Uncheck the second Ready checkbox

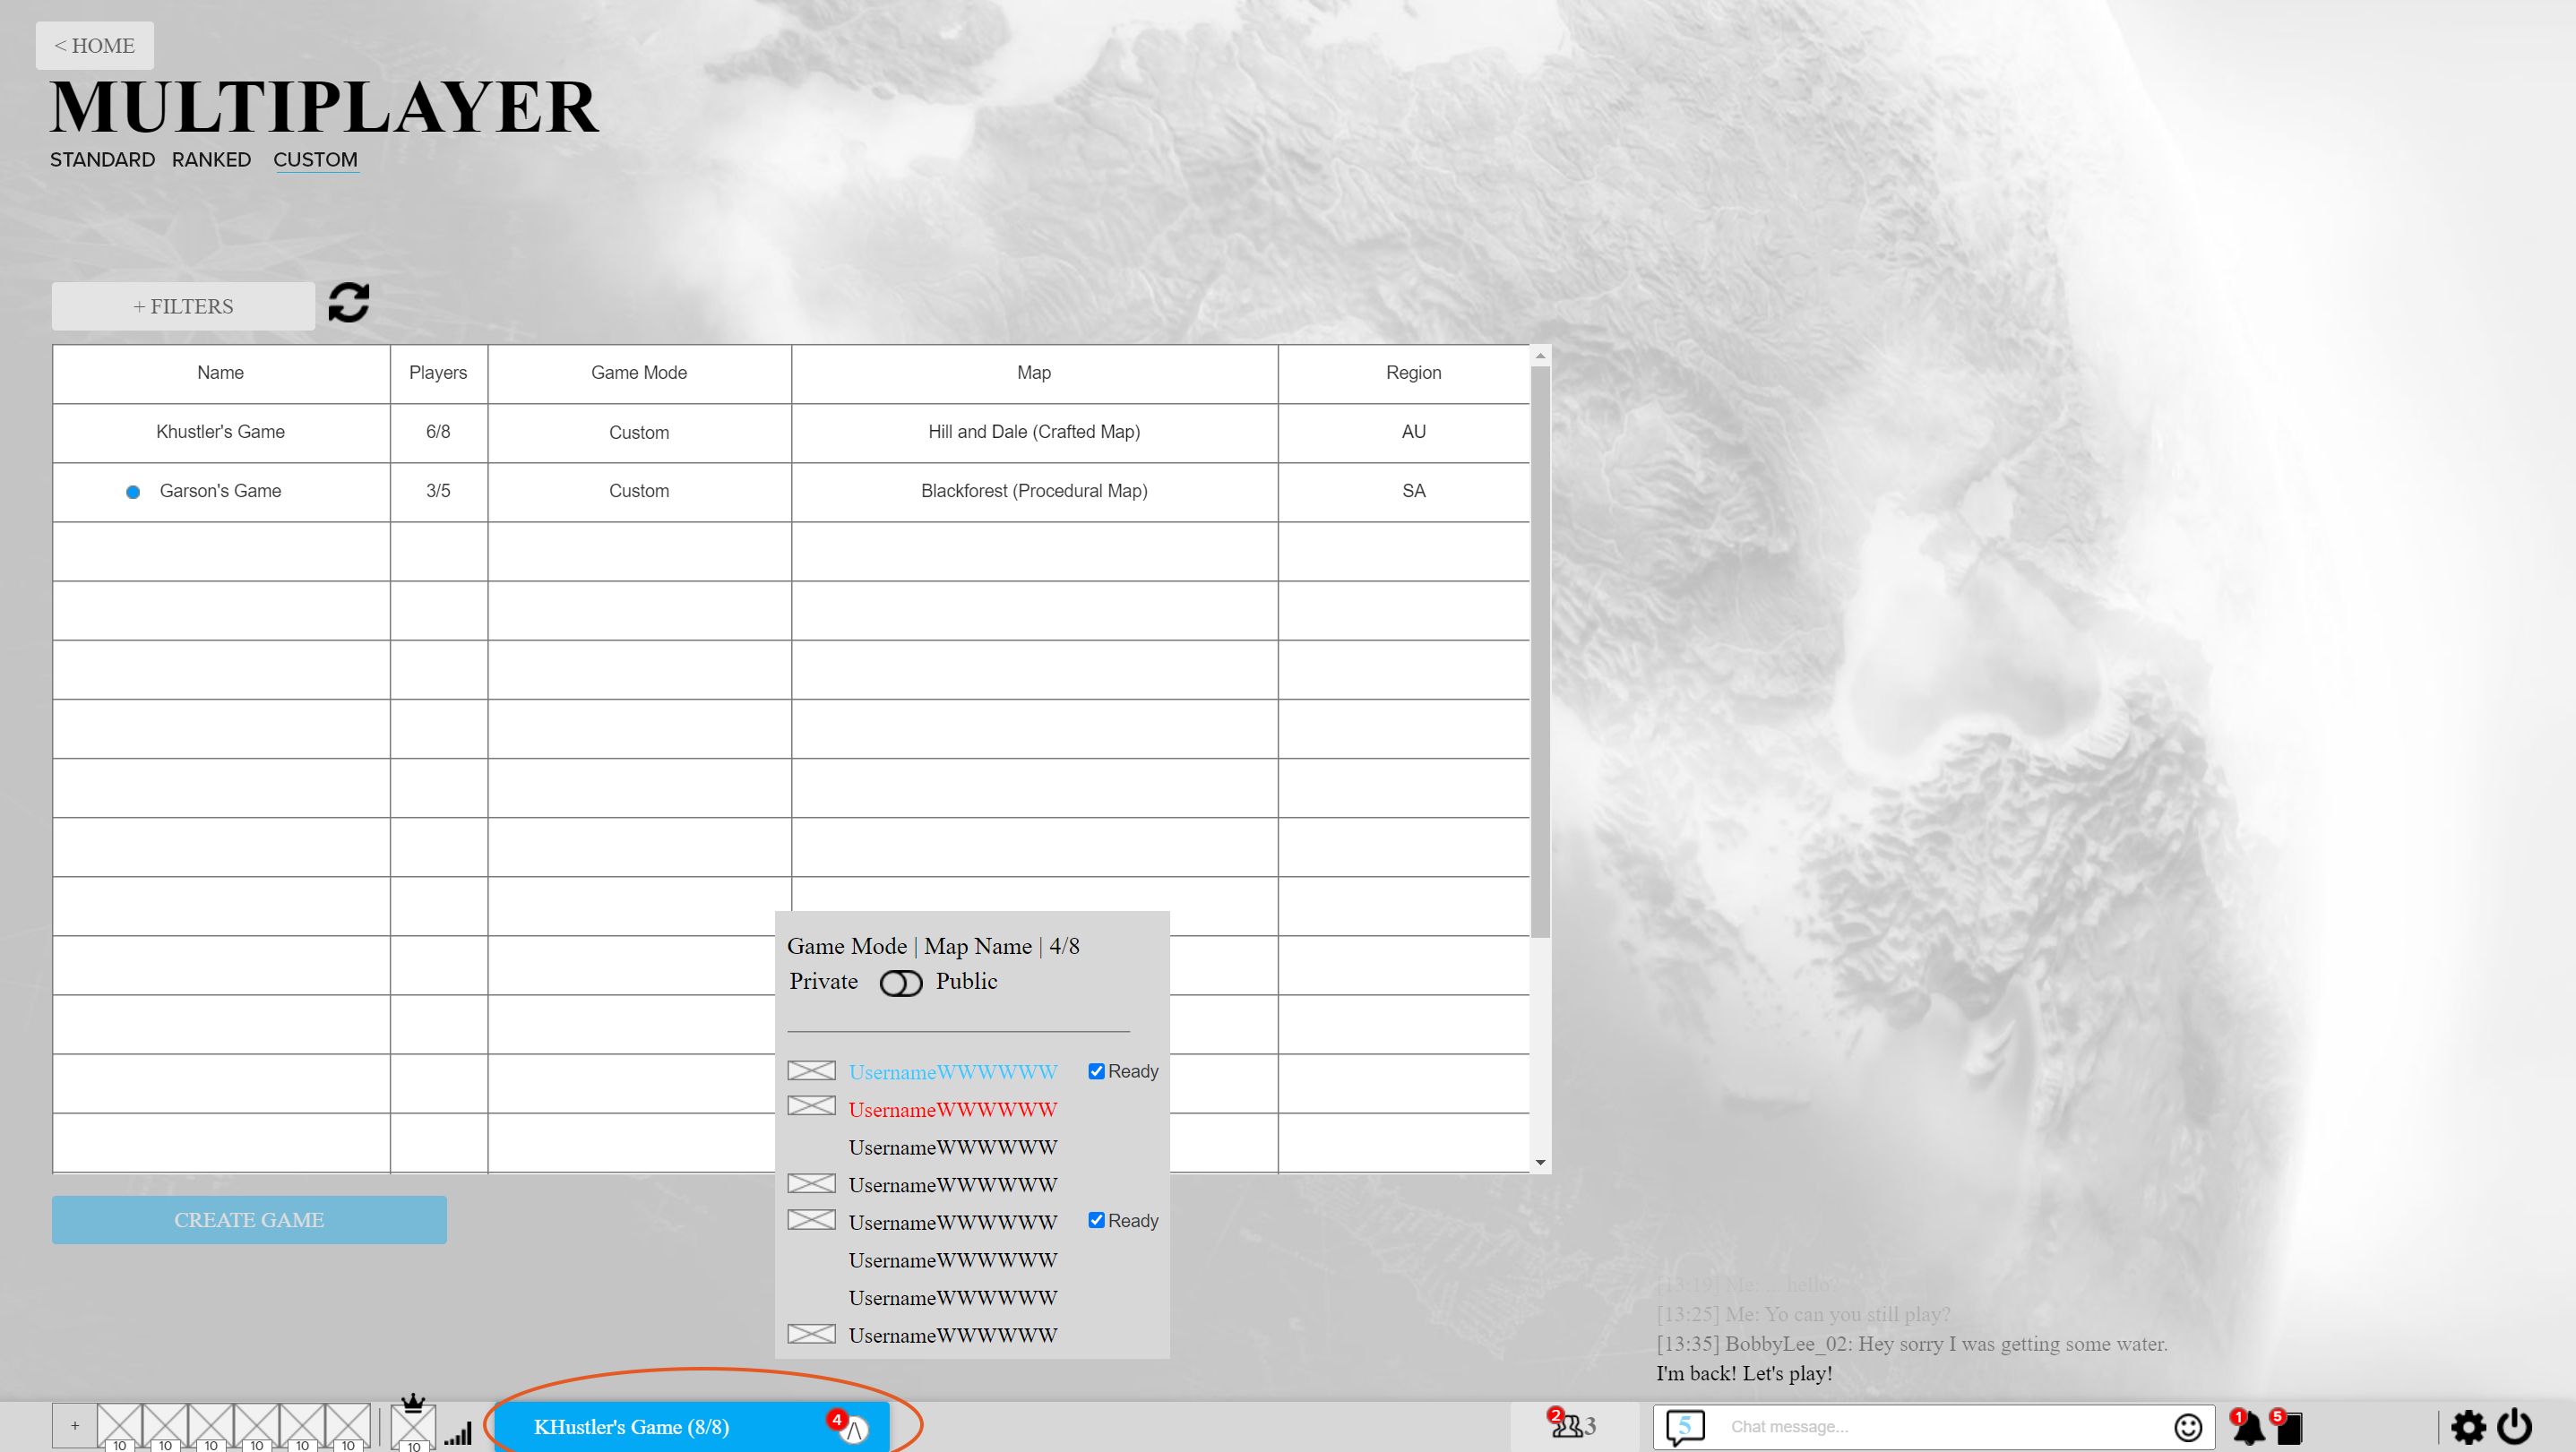coord(1096,1219)
